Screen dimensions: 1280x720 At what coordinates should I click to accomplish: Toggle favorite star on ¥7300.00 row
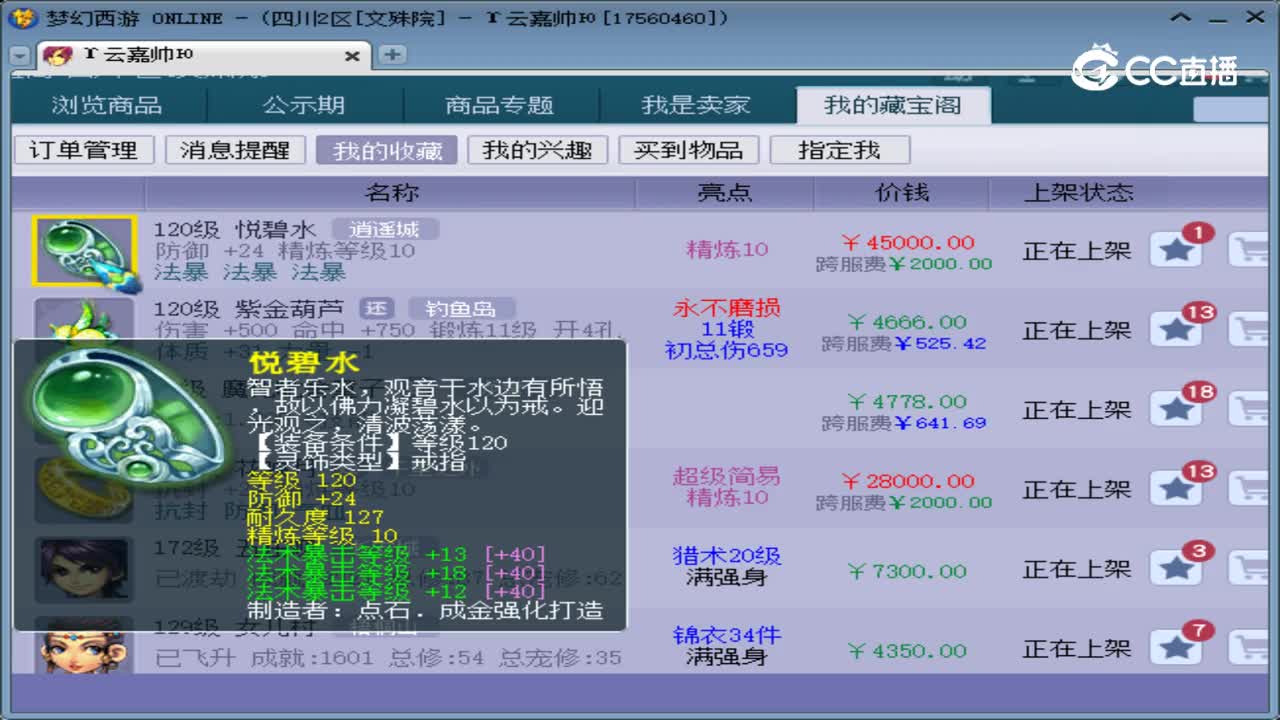(x=1176, y=569)
